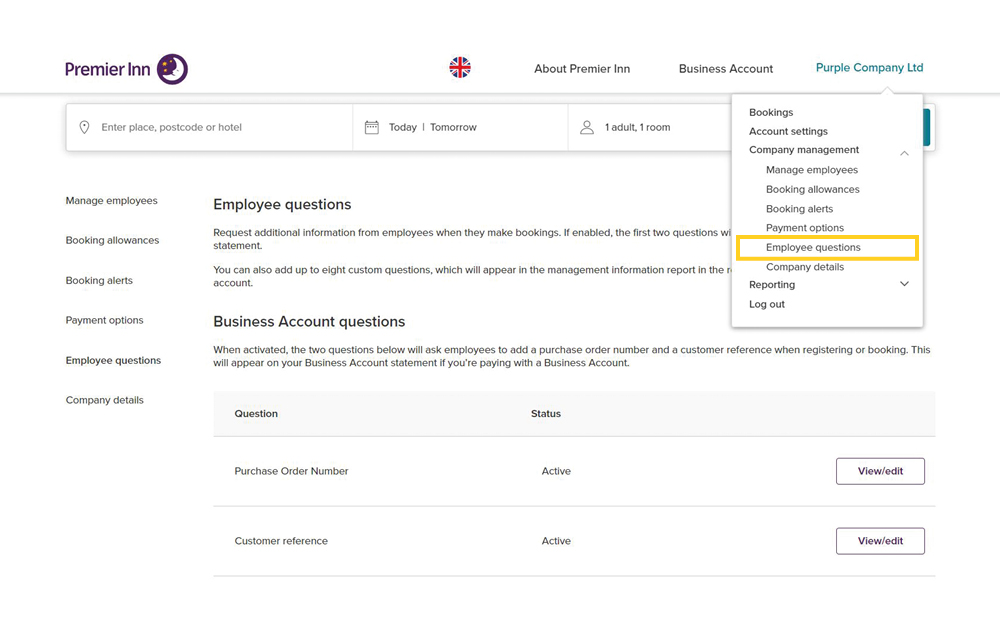1000x640 pixels.
Task: Collapse the Company management submenu
Action: (x=904, y=153)
